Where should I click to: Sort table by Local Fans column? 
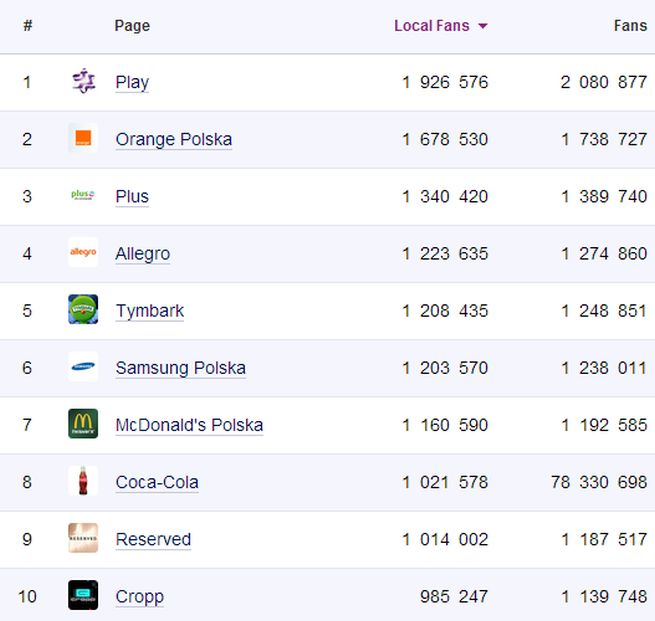point(431,26)
